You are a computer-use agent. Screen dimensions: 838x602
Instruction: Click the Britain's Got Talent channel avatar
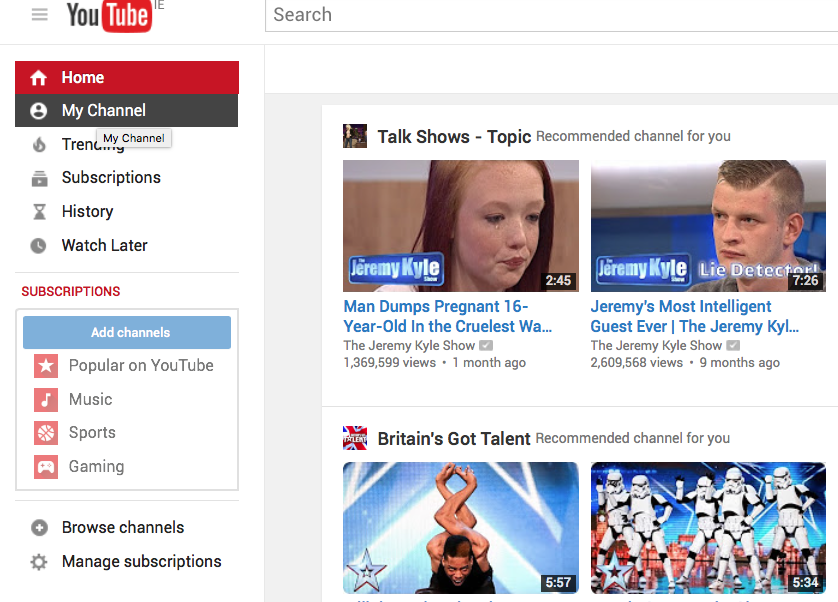[355, 438]
